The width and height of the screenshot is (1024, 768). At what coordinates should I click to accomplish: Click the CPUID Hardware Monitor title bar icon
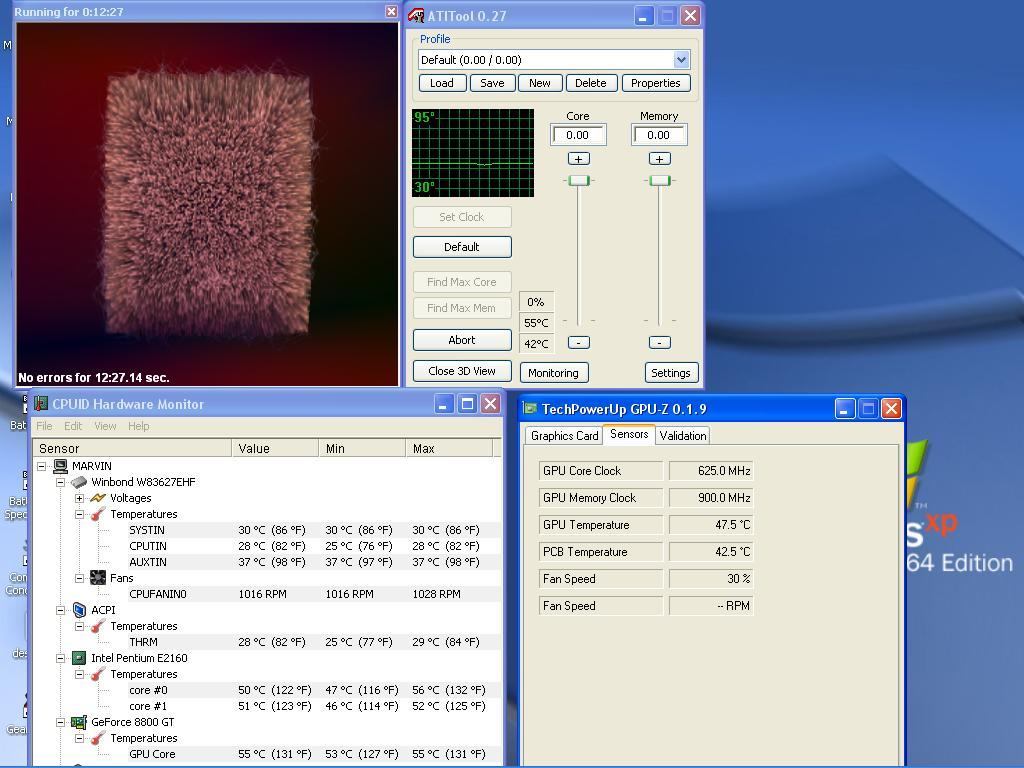tap(41, 404)
